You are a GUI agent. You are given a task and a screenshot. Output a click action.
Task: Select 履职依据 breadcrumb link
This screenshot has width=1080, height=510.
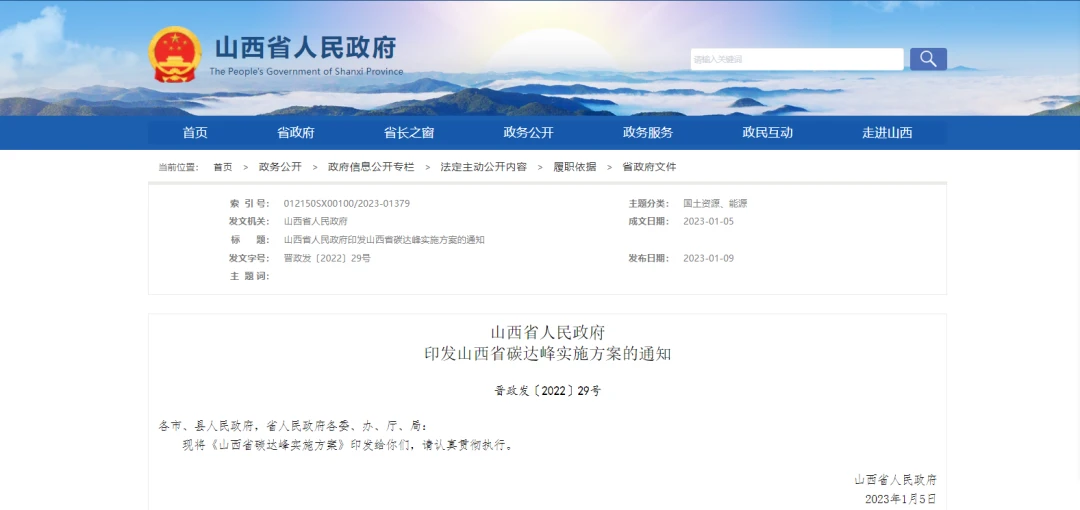574,167
